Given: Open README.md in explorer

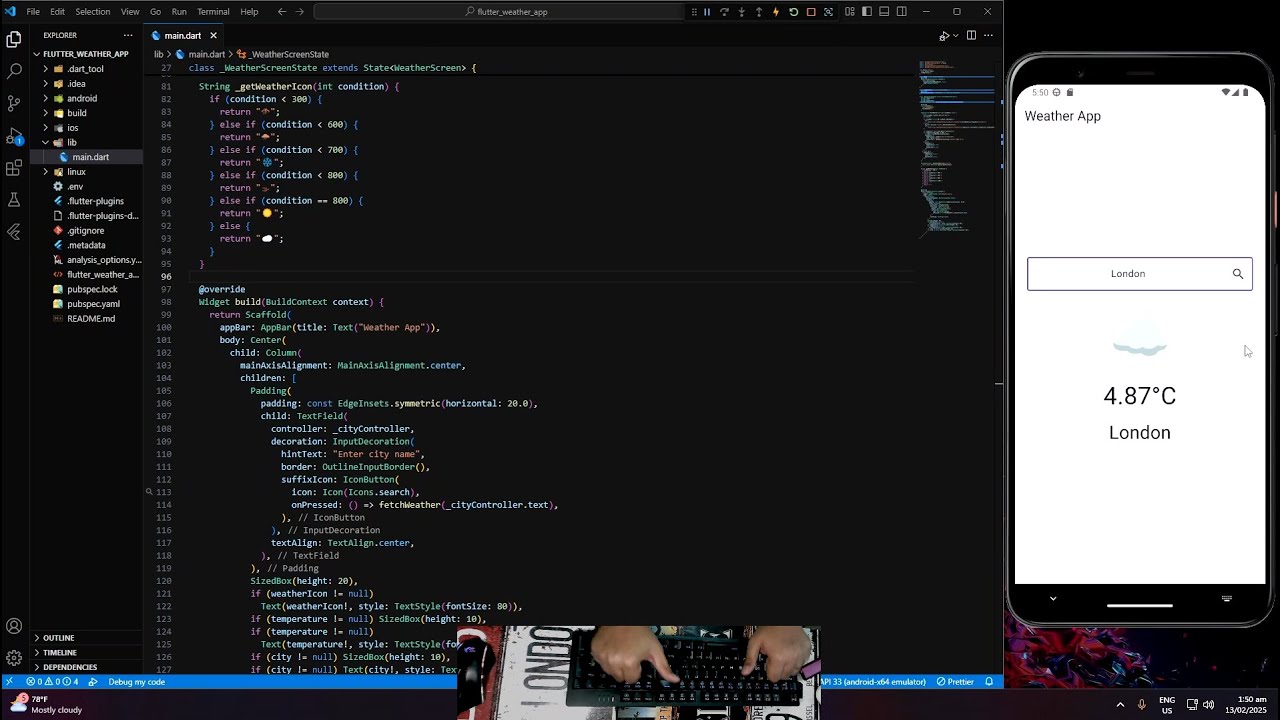Looking at the screenshot, I should [x=86, y=319].
